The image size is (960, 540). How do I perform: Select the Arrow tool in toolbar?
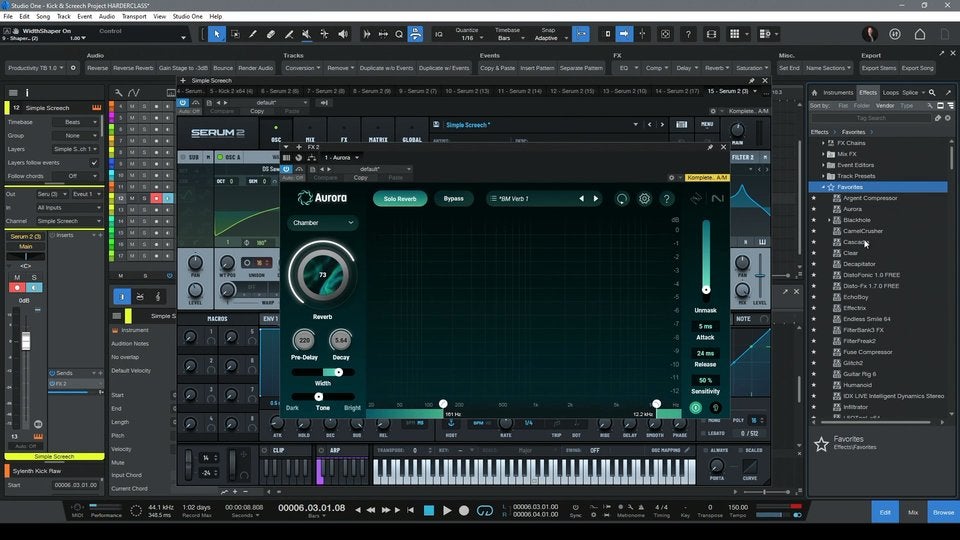(217, 34)
